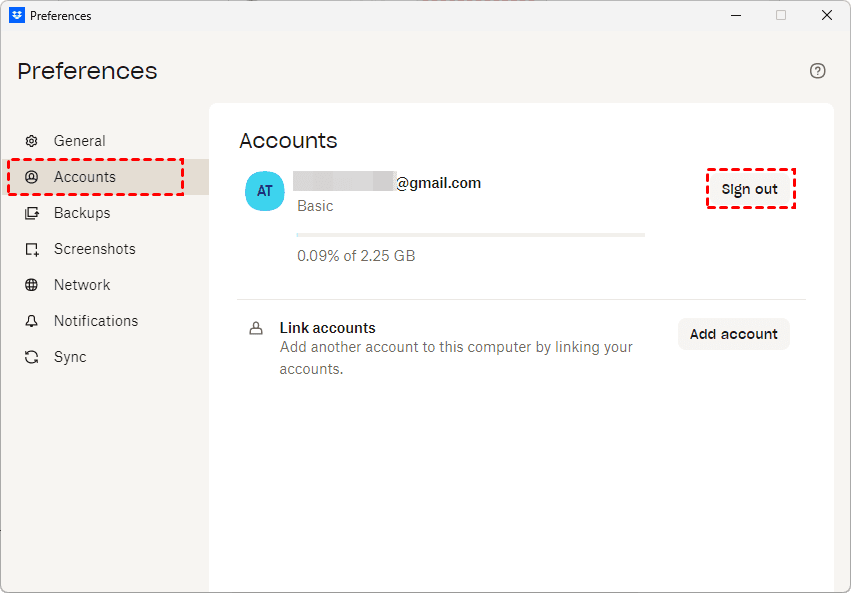Image resolution: width=851 pixels, height=593 pixels.
Task: Click the Add account button
Action: pyautogui.click(x=733, y=334)
